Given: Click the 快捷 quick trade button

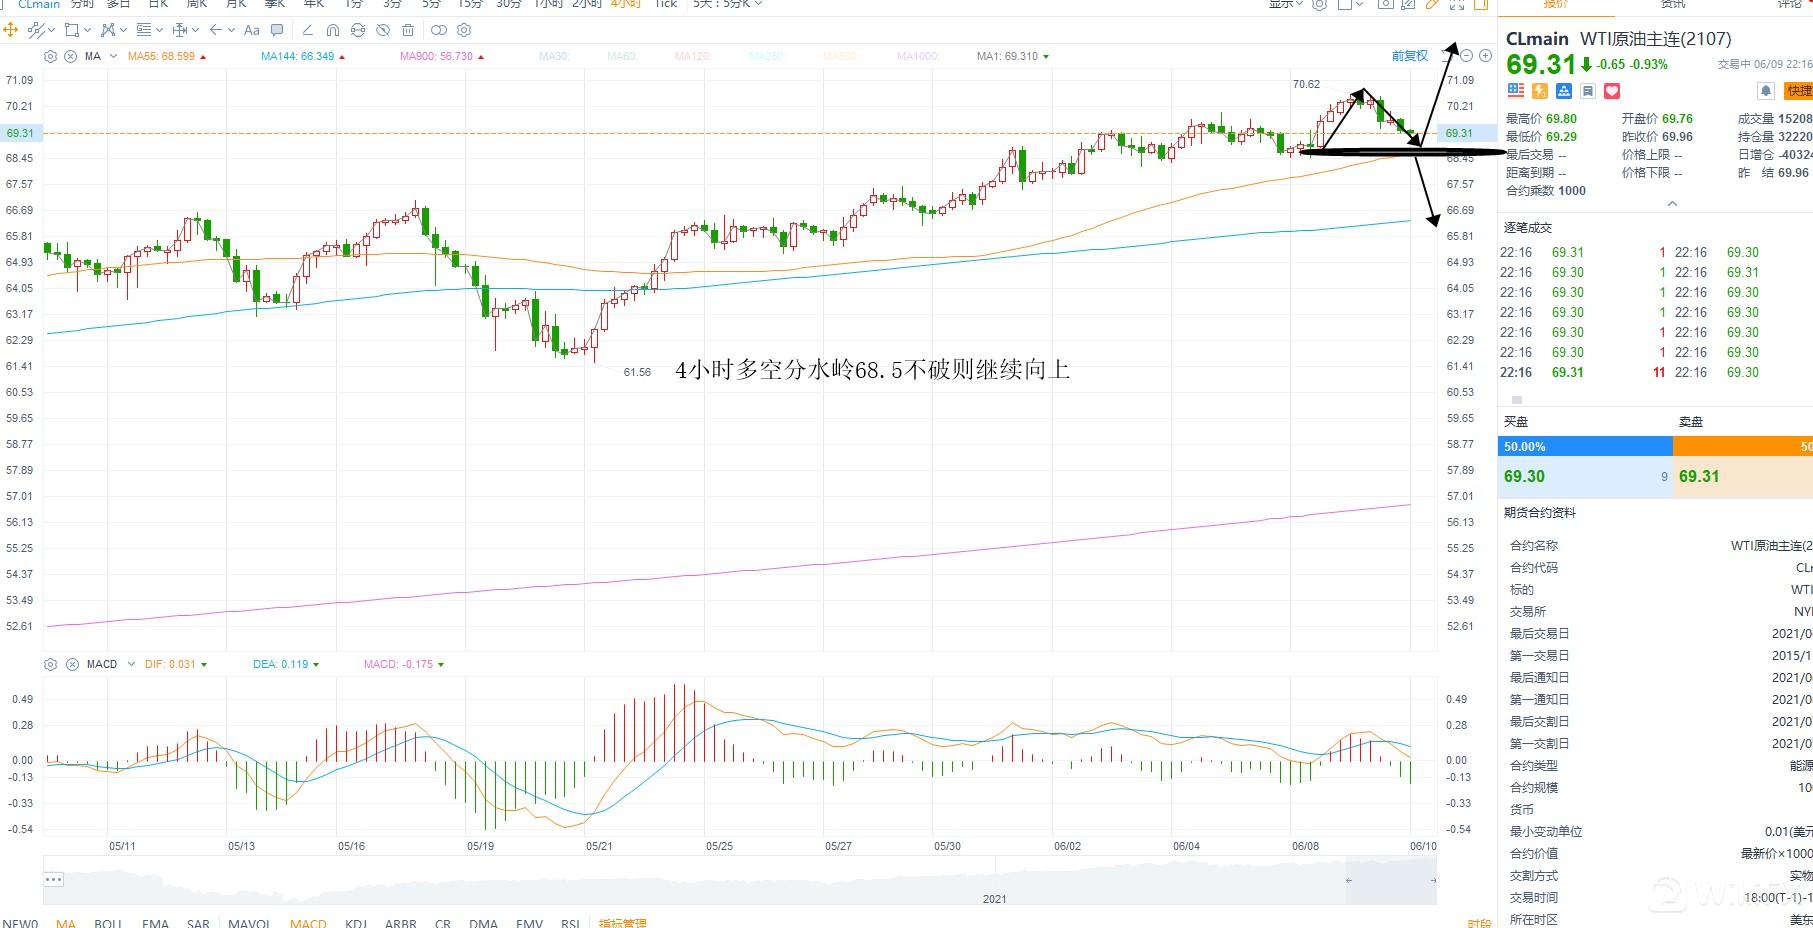Looking at the screenshot, I should tap(1799, 91).
